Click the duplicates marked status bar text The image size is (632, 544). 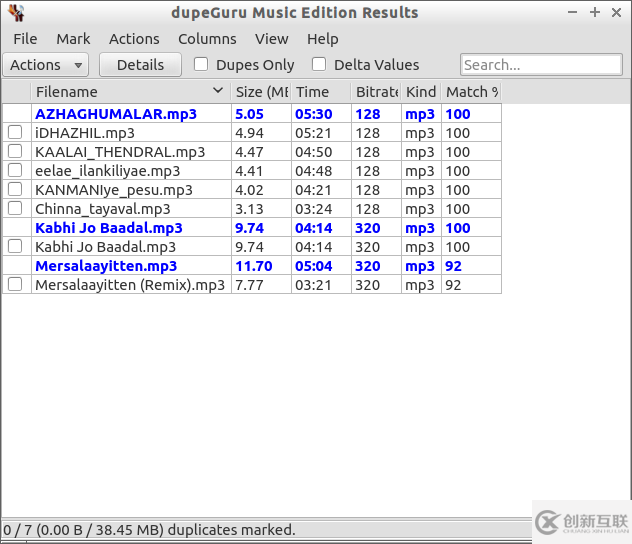(x=149, y=529)
